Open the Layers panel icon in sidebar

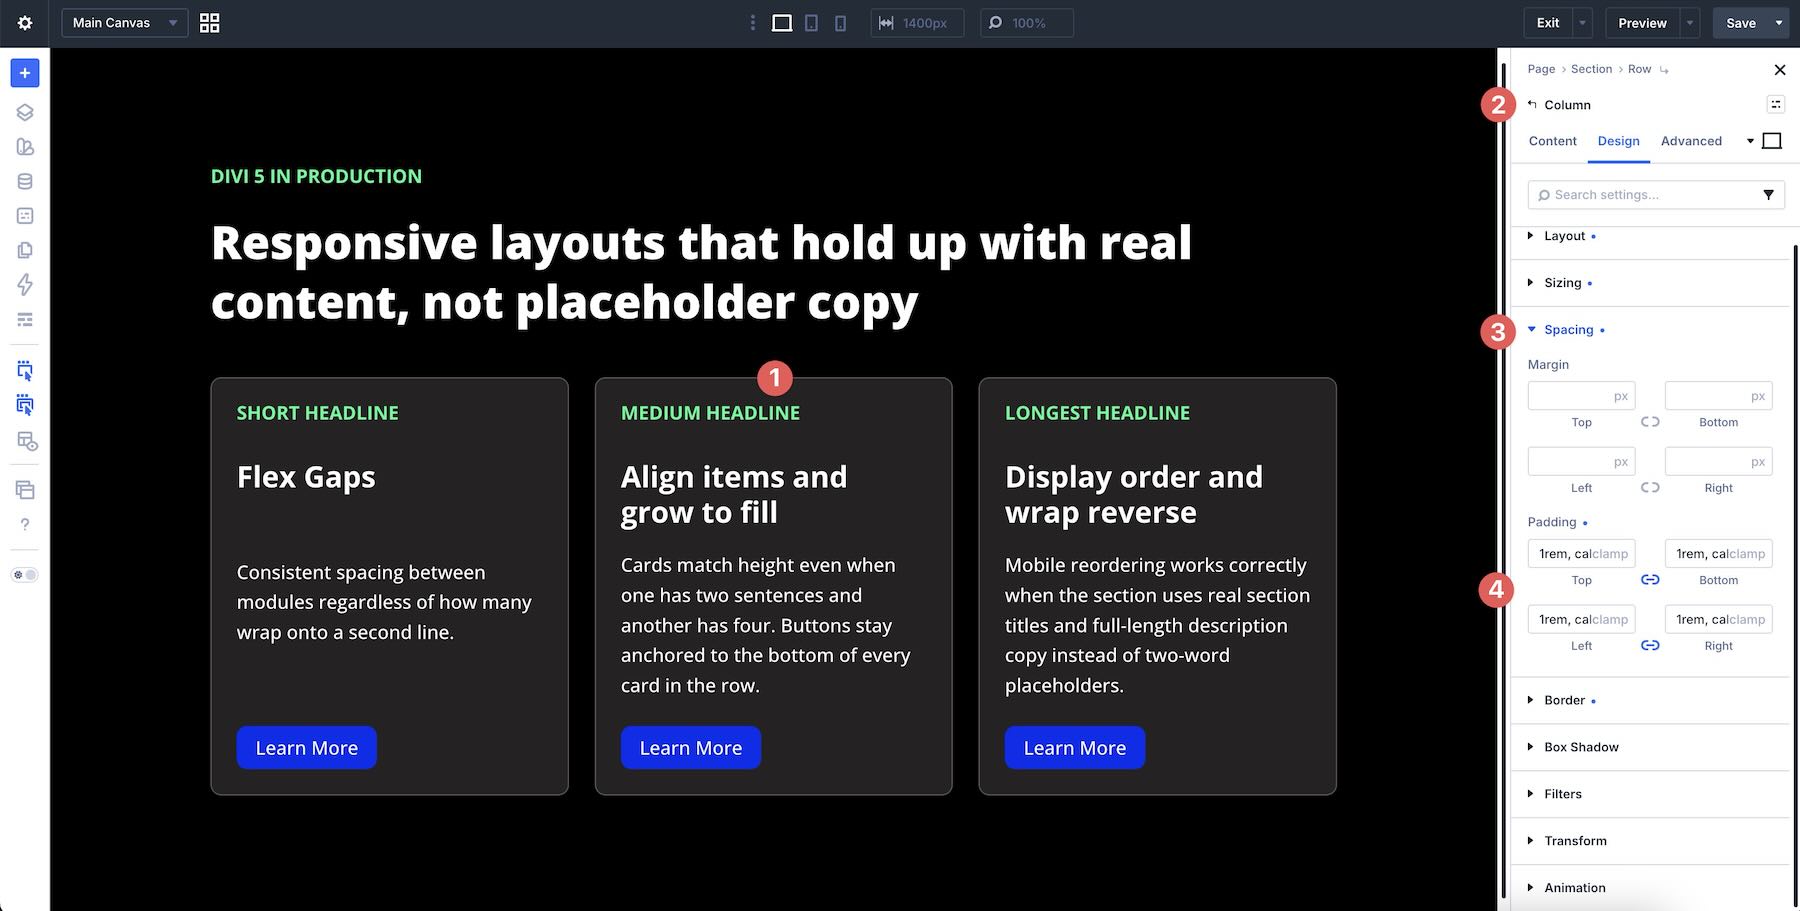click(25, 112)
